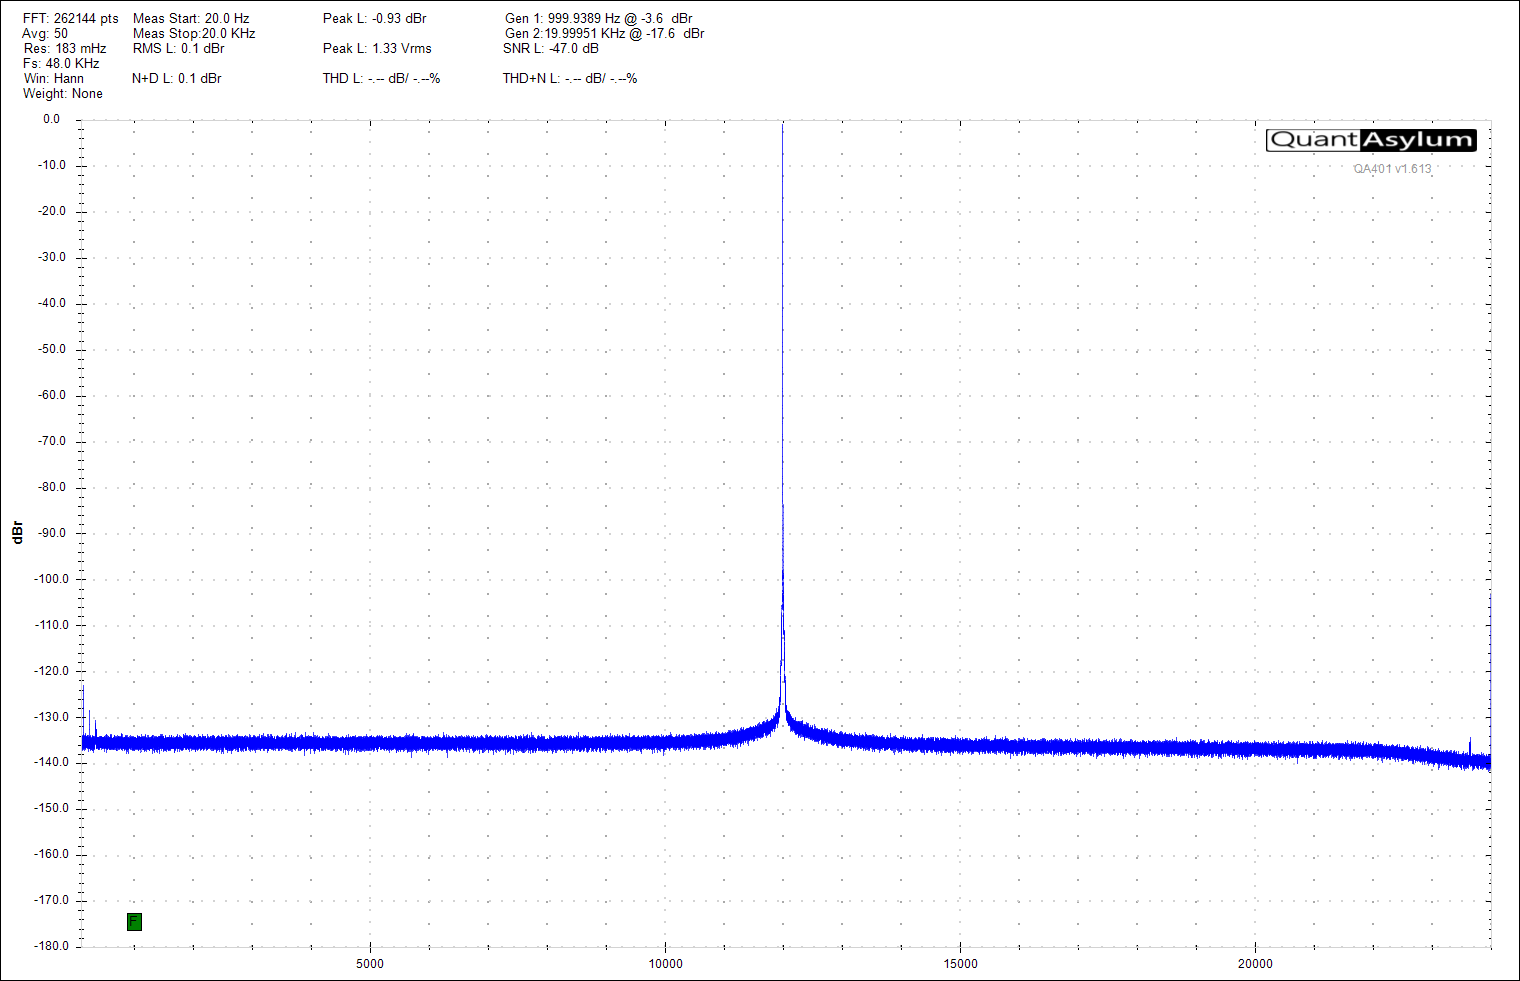
Task: Select the THD+N L readout
Action: (x=570, y=79)
